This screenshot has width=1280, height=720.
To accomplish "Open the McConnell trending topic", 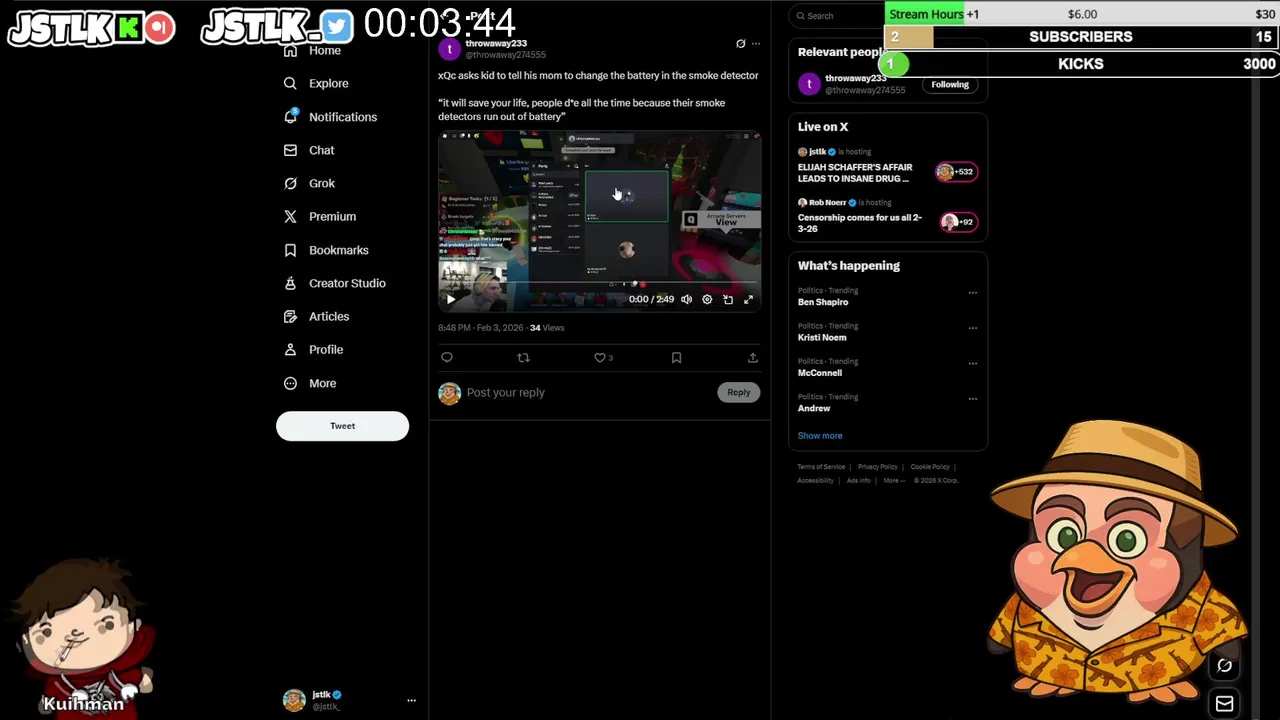I will [x=820, y=373].
